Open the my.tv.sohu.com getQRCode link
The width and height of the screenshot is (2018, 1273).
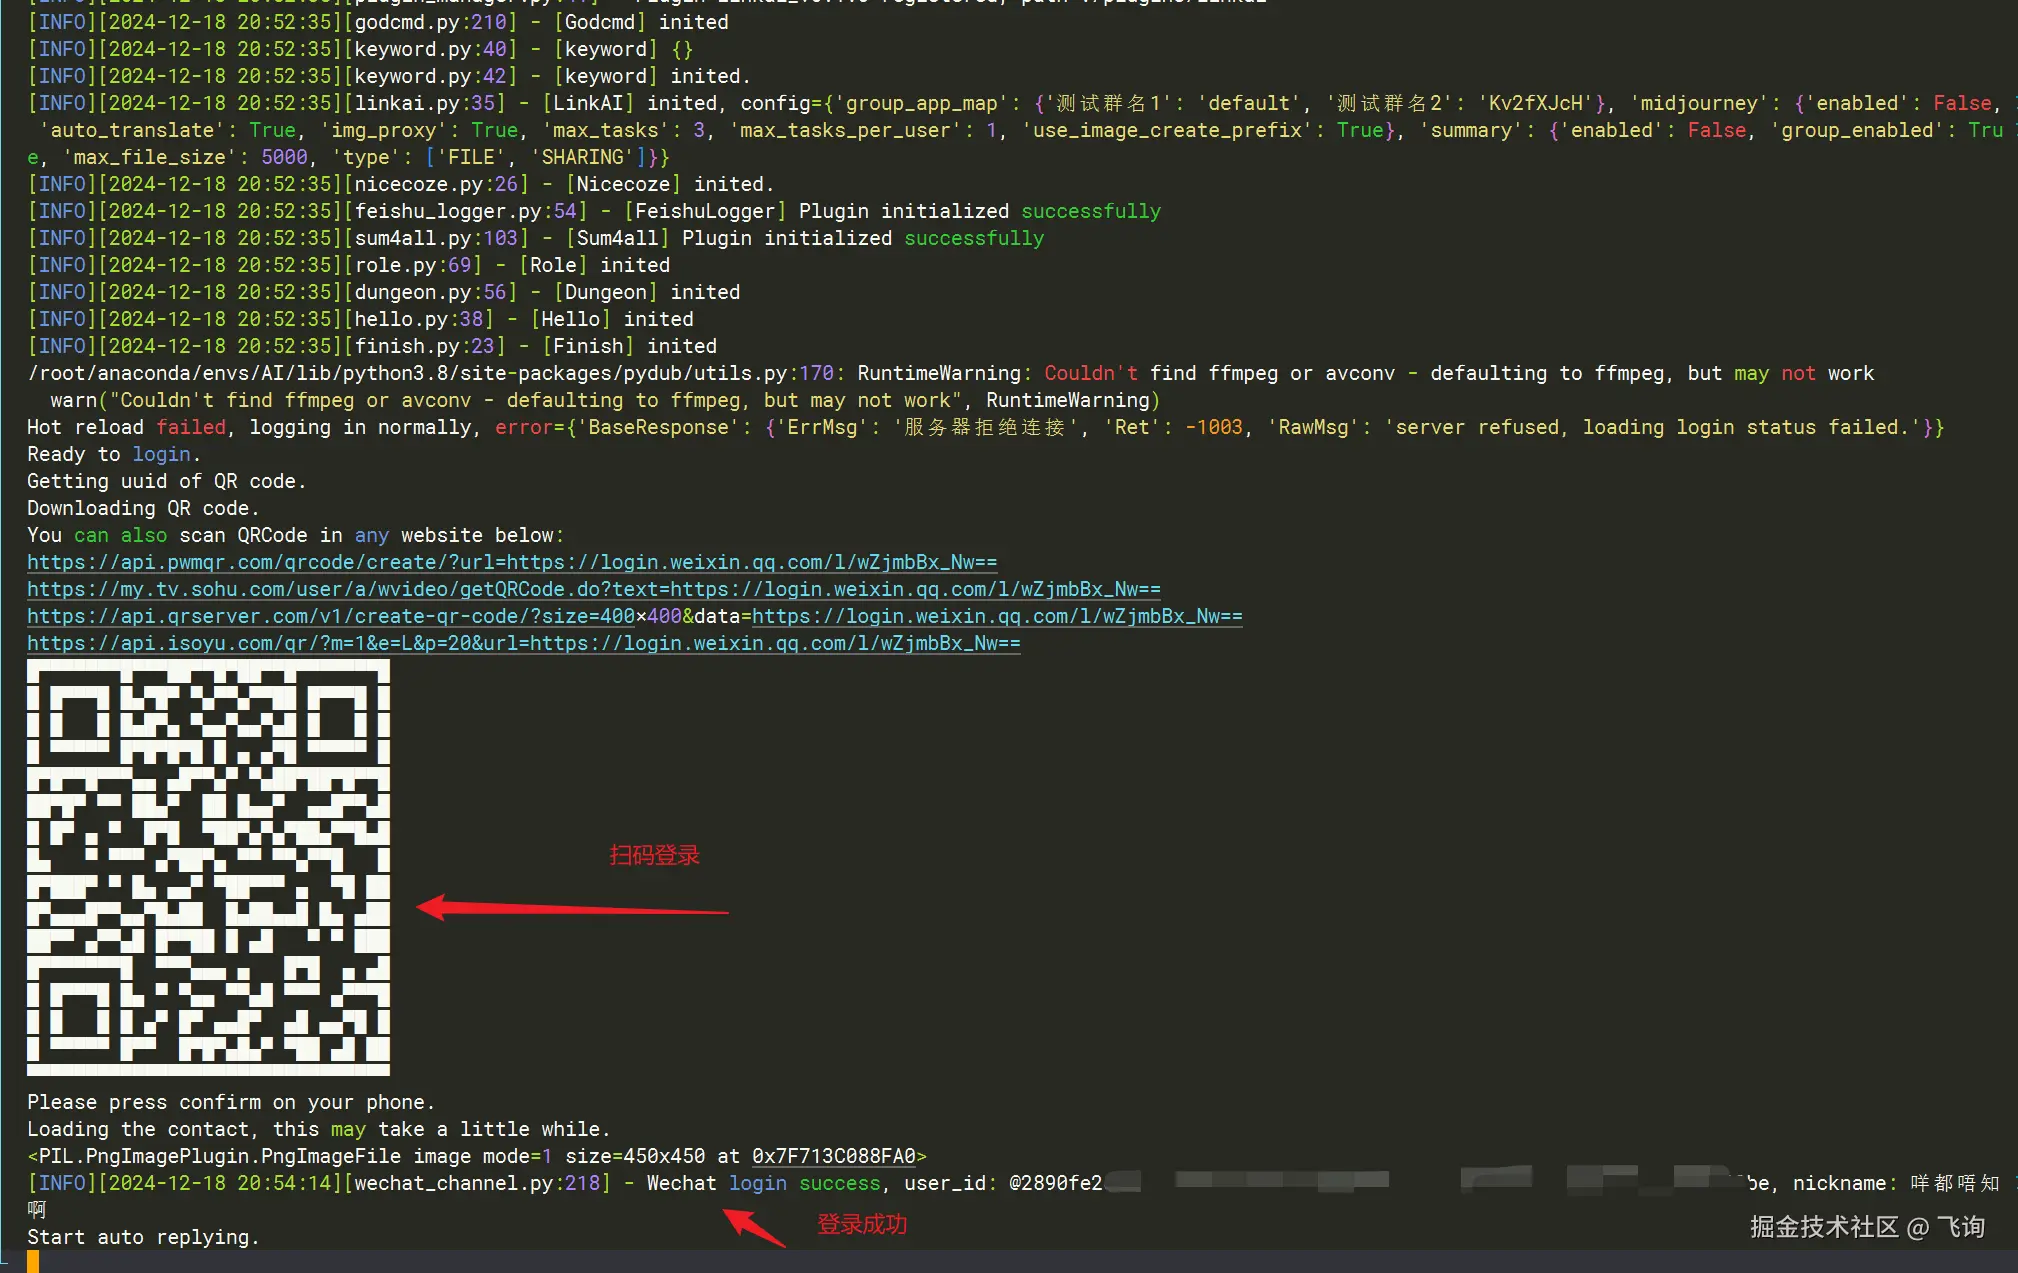(593, 589)
